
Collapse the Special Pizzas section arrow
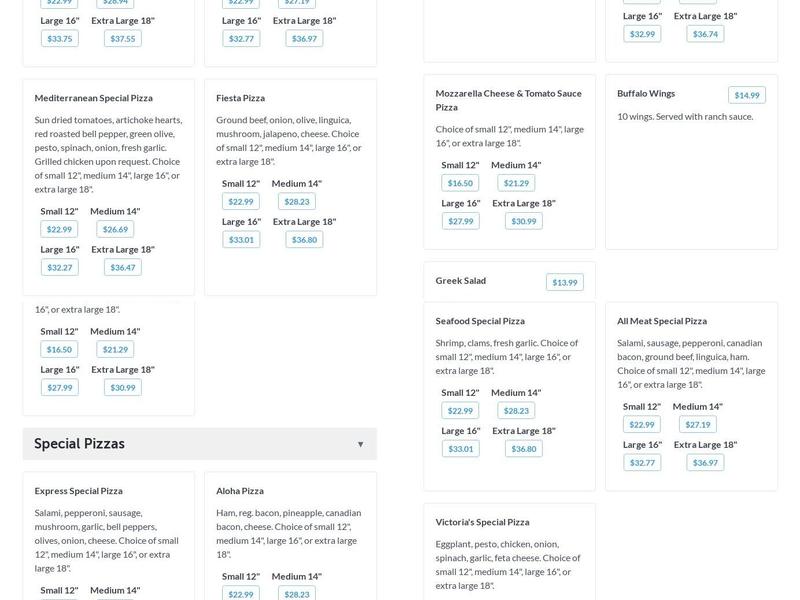[361, 444]
